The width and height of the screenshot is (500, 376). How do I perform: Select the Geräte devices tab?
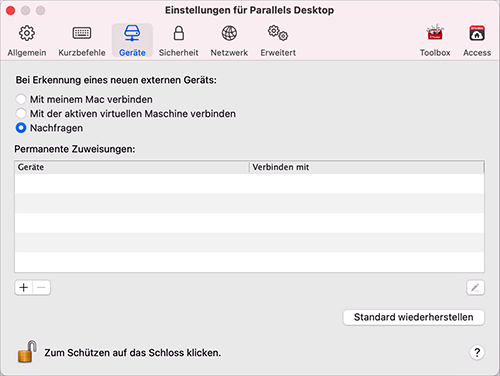pos(132,40)
